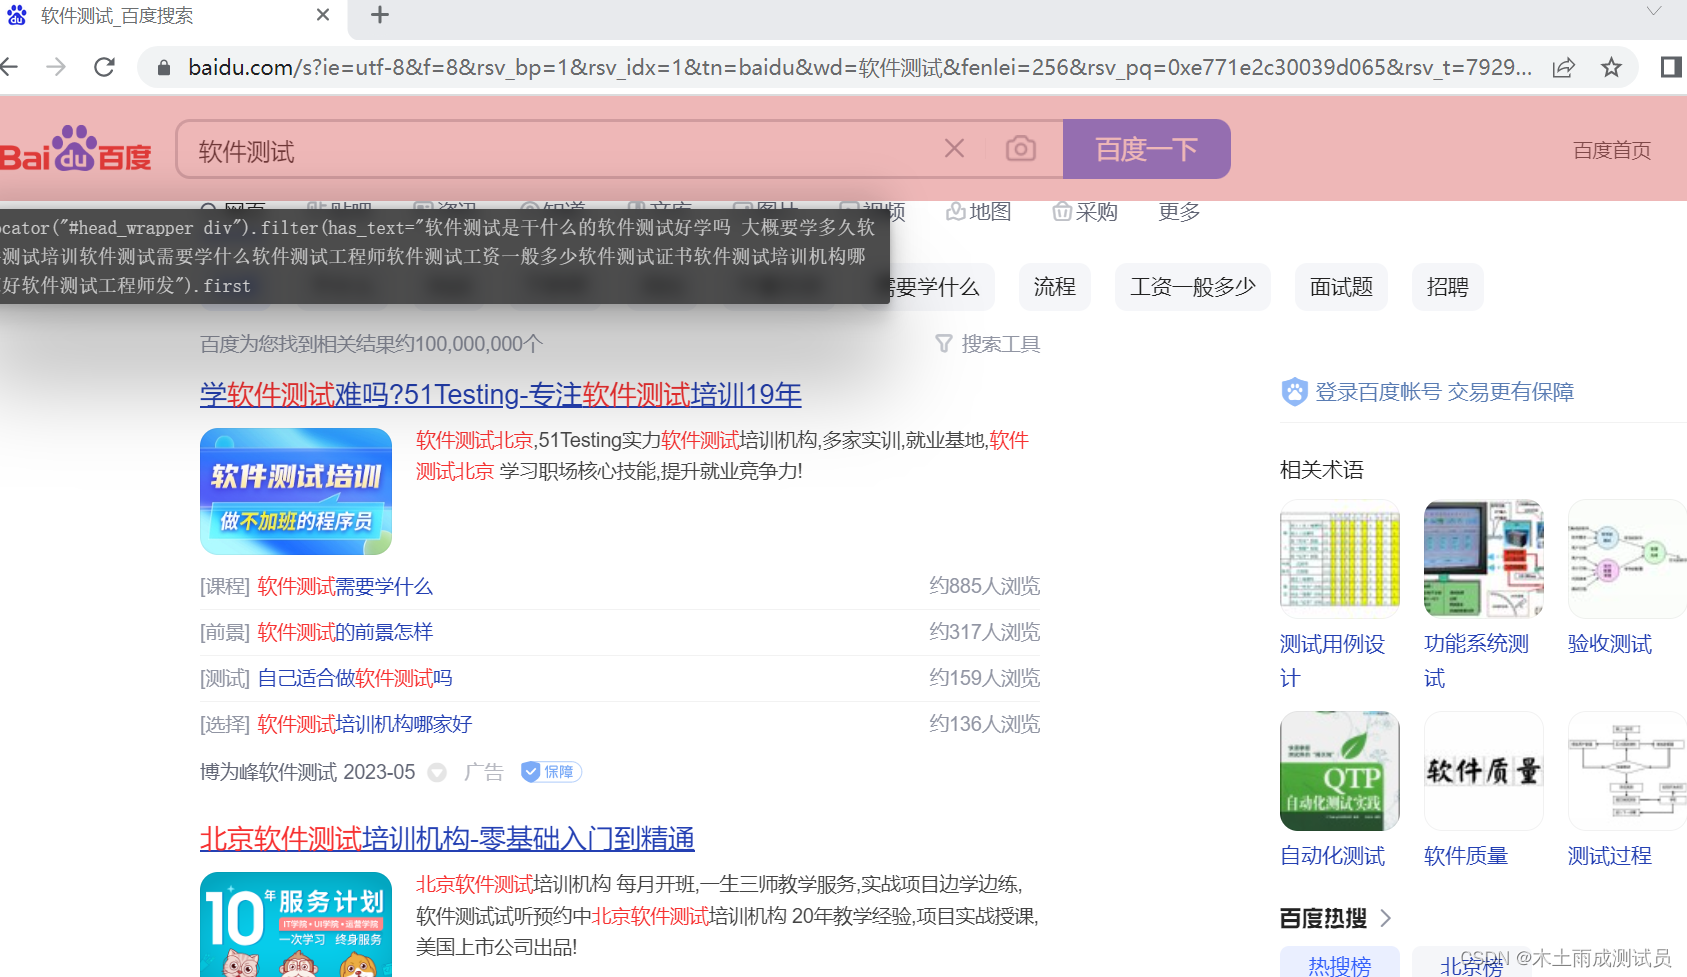Select the 工资一般多少 filter chip
This screenshot has width=1687, height=977.
[x=1192, y=287]
